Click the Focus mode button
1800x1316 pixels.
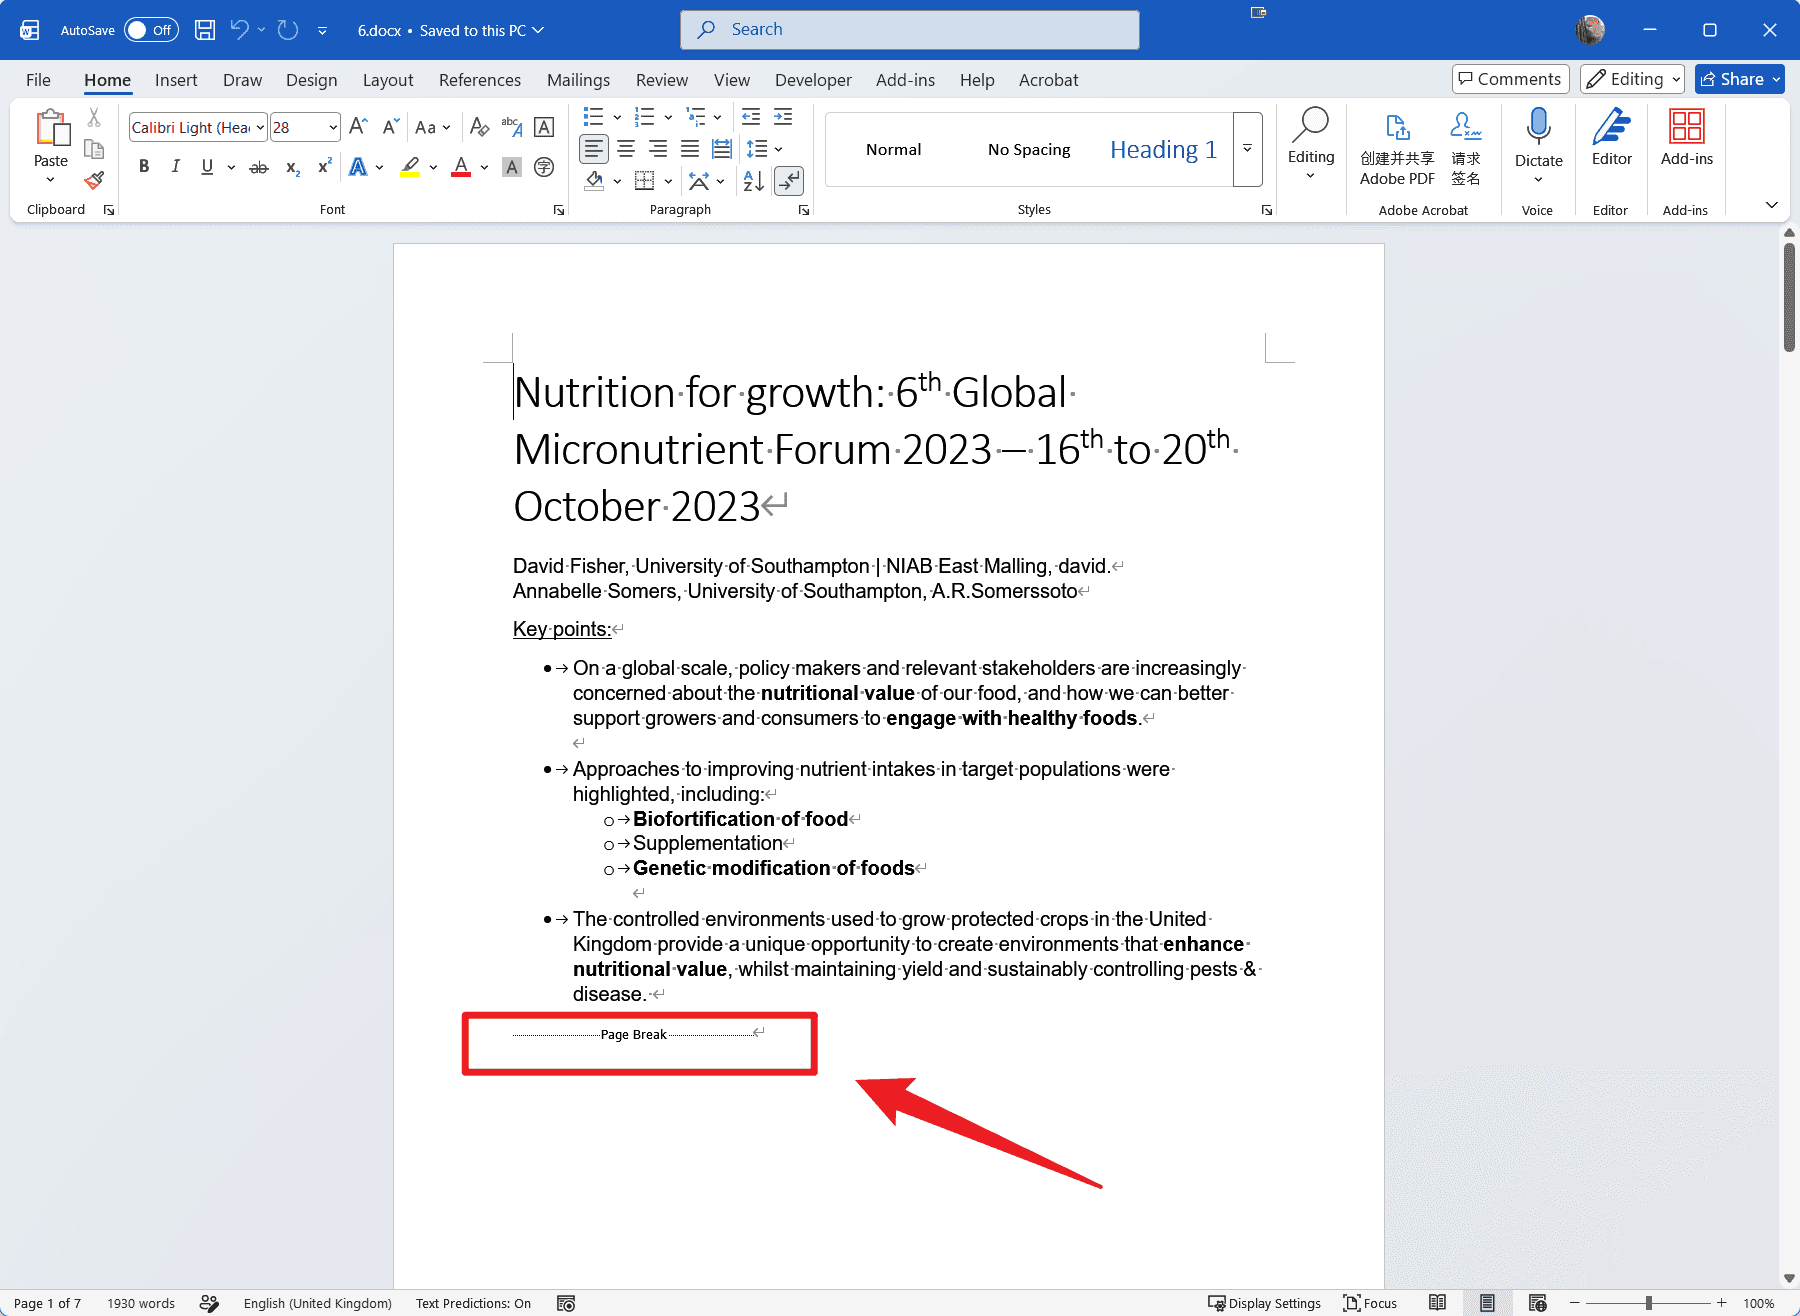(1370, 1303)
